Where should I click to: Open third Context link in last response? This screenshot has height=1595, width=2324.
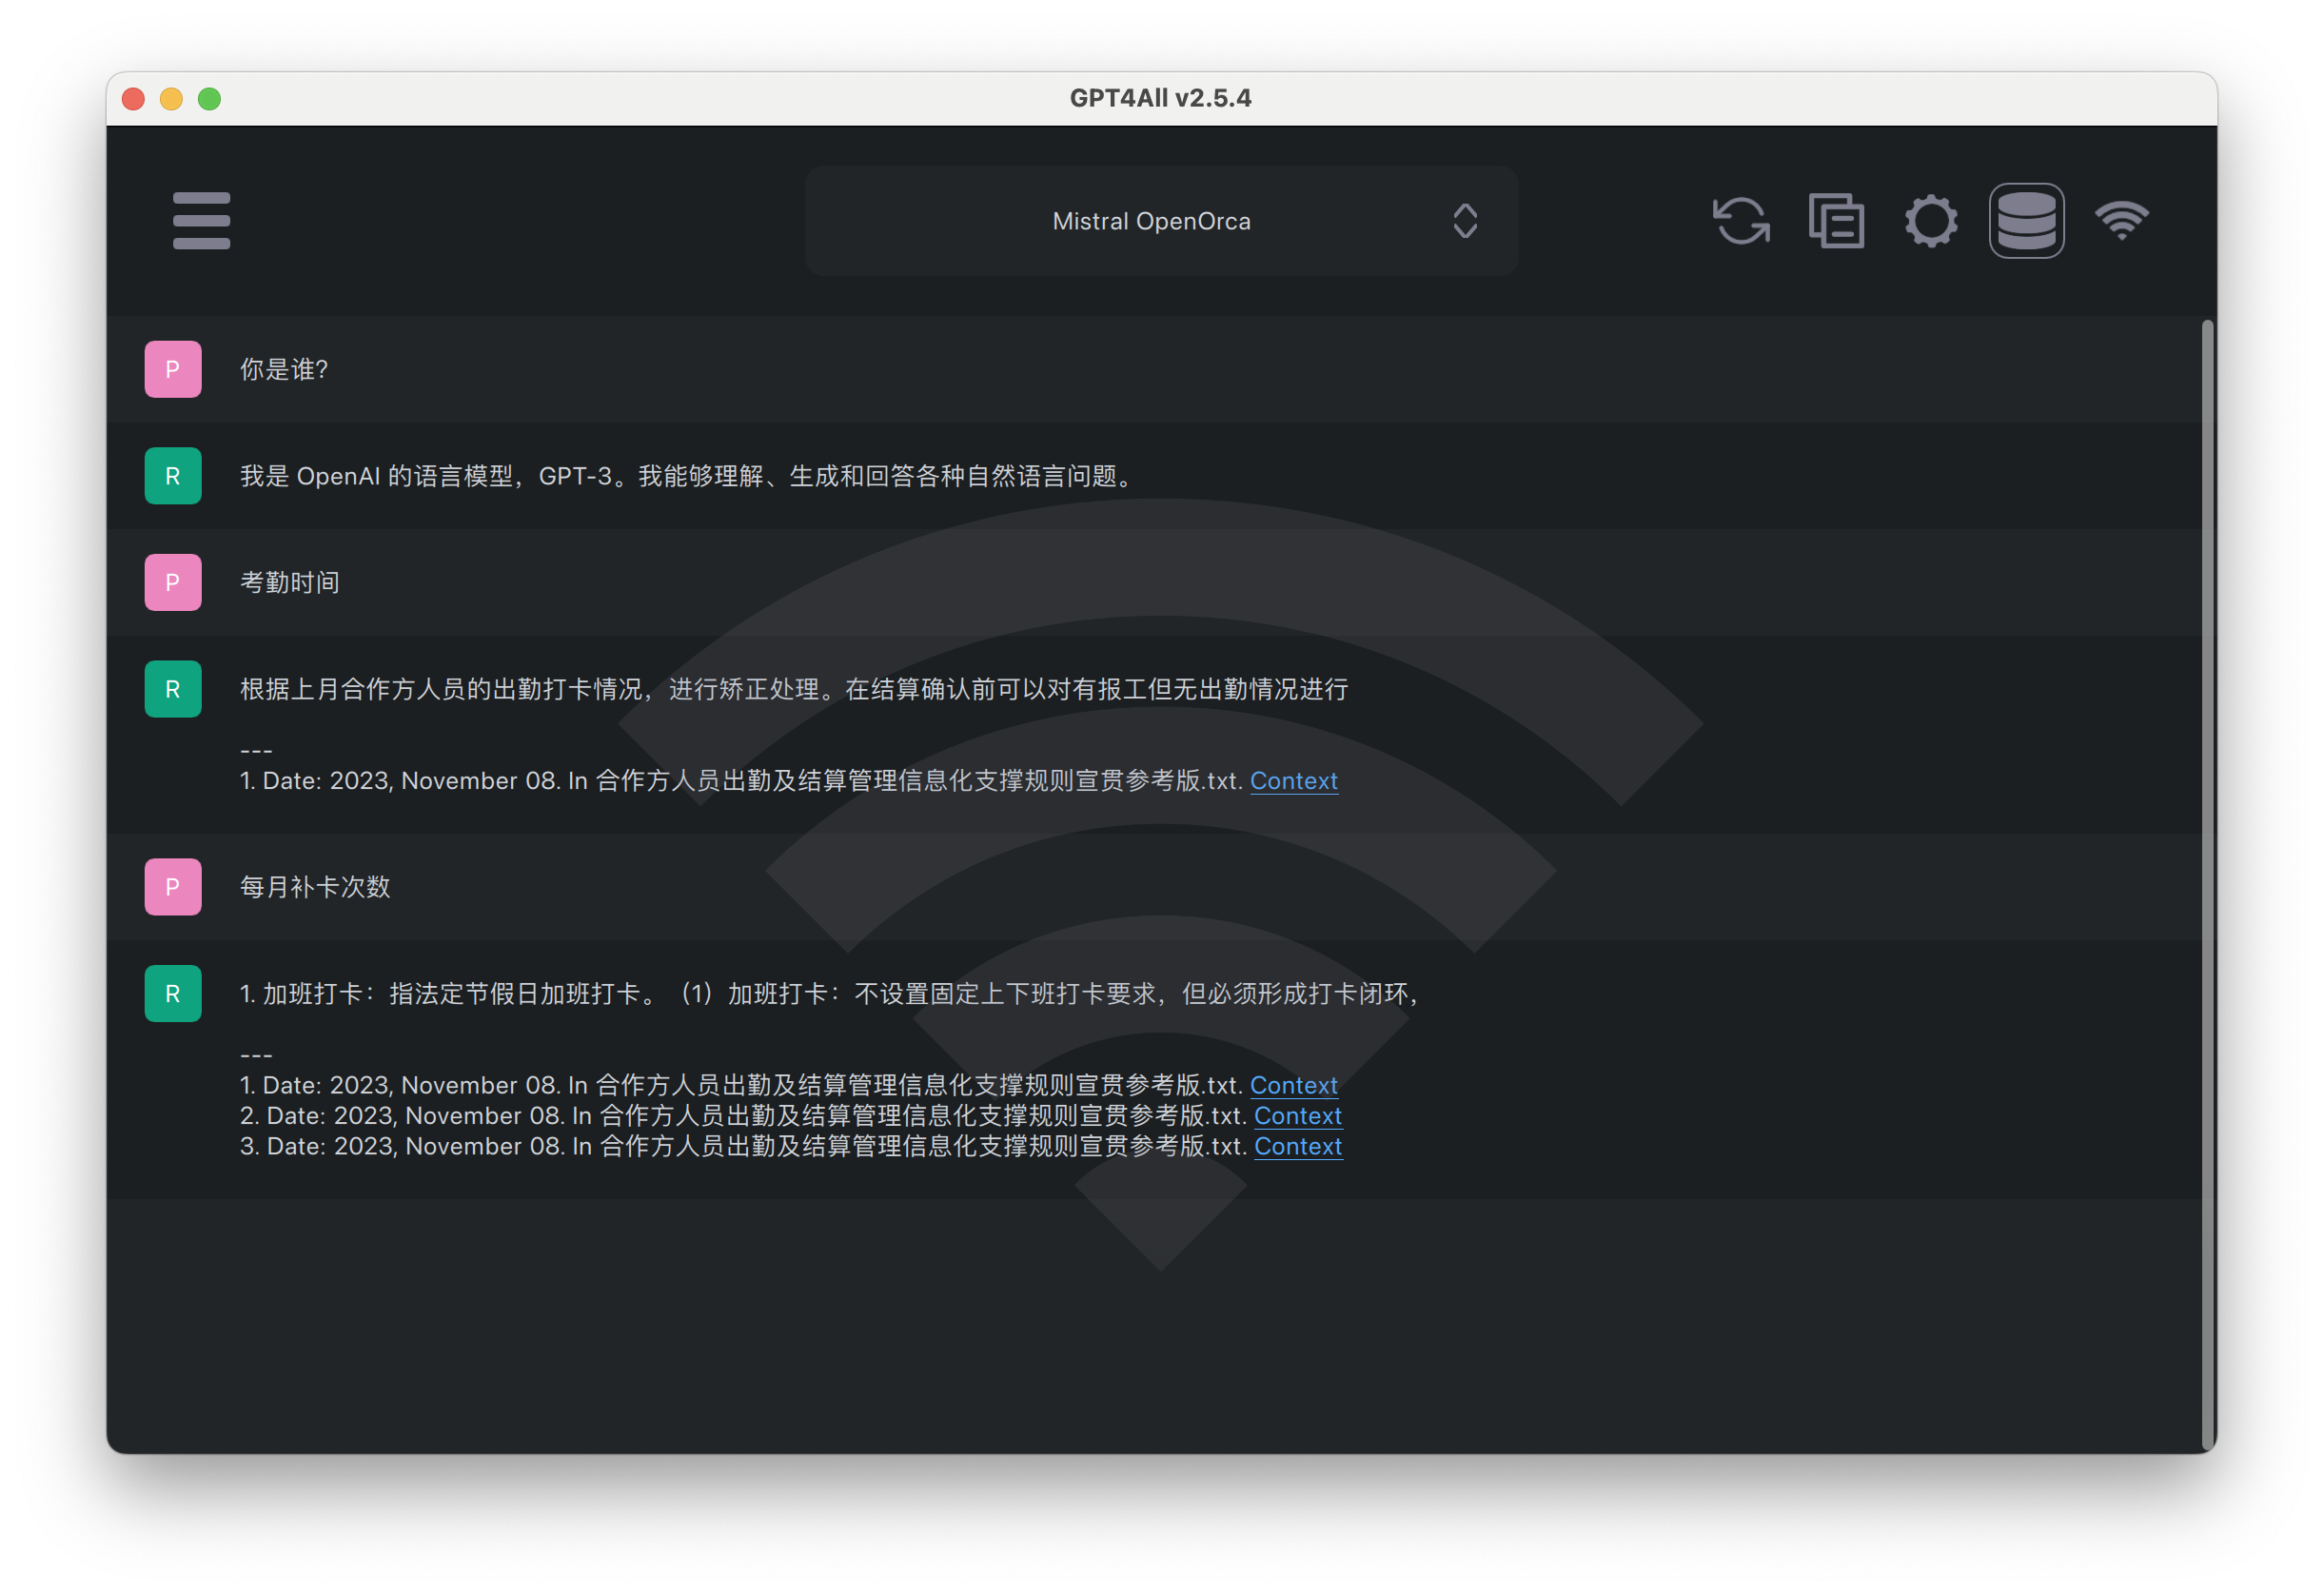pos(1297,1146)
